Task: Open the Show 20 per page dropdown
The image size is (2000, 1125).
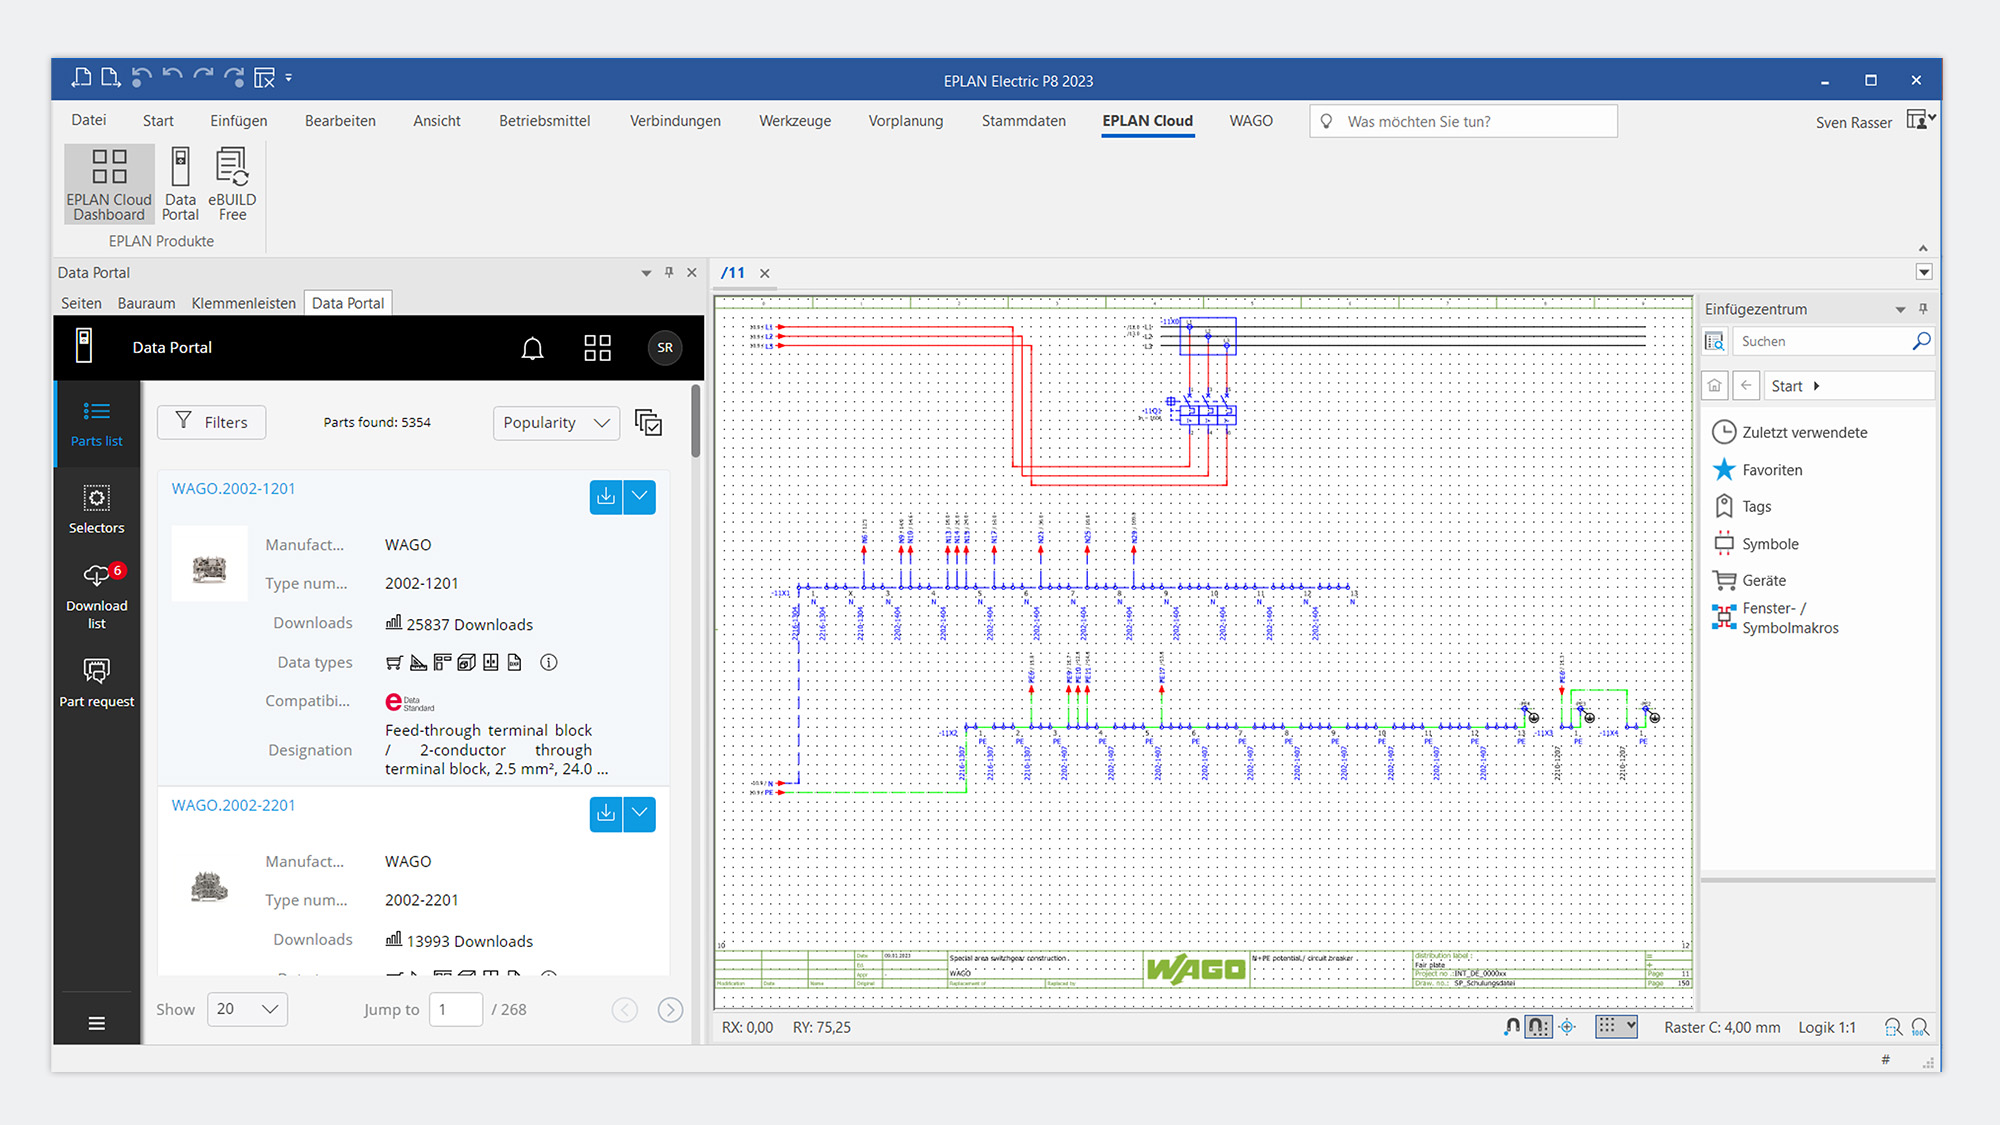Action: (x=247, y=1009)
